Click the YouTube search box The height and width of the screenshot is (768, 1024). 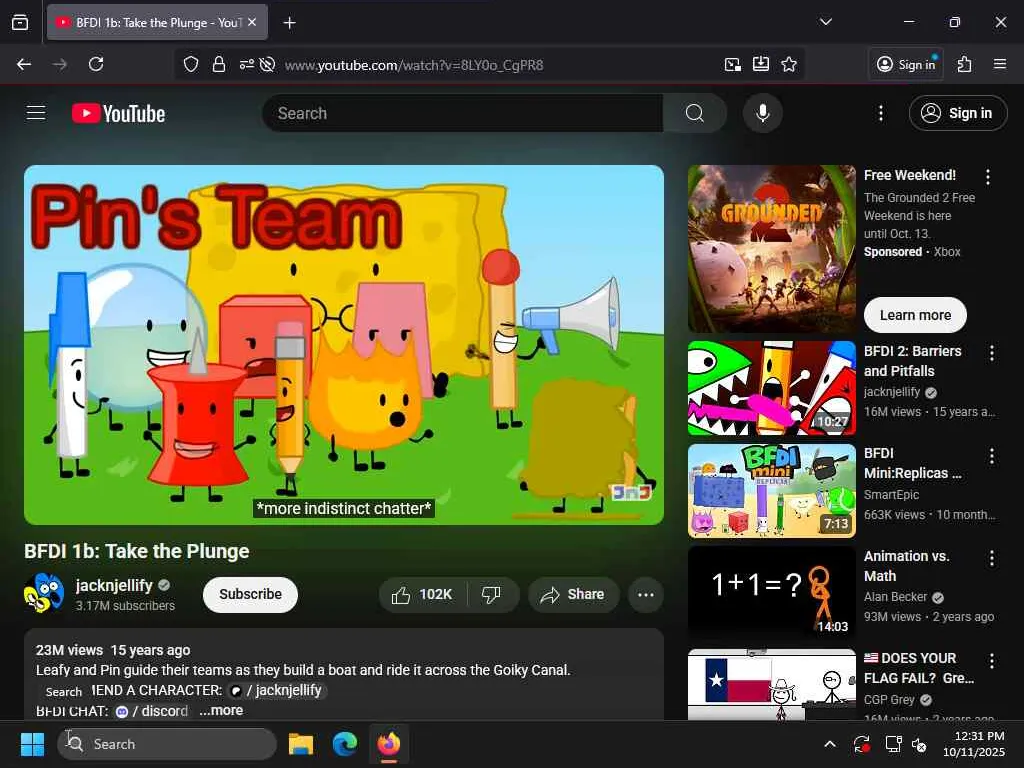point(462,113)
